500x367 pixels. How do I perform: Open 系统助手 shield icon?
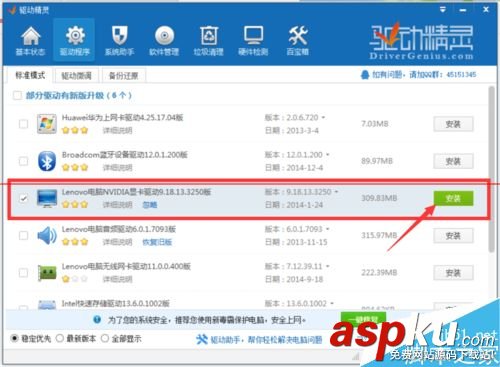point(119,35)
